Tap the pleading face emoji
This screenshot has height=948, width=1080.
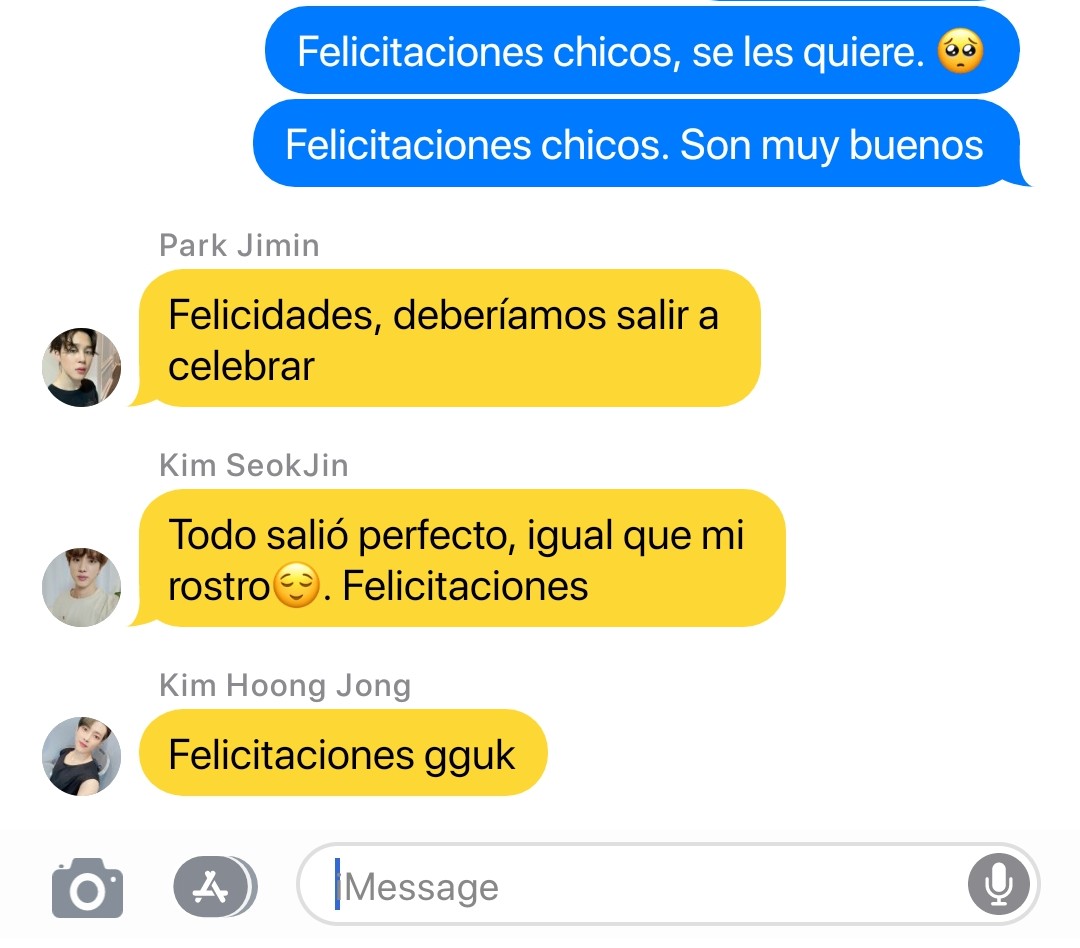pos(960,51)
